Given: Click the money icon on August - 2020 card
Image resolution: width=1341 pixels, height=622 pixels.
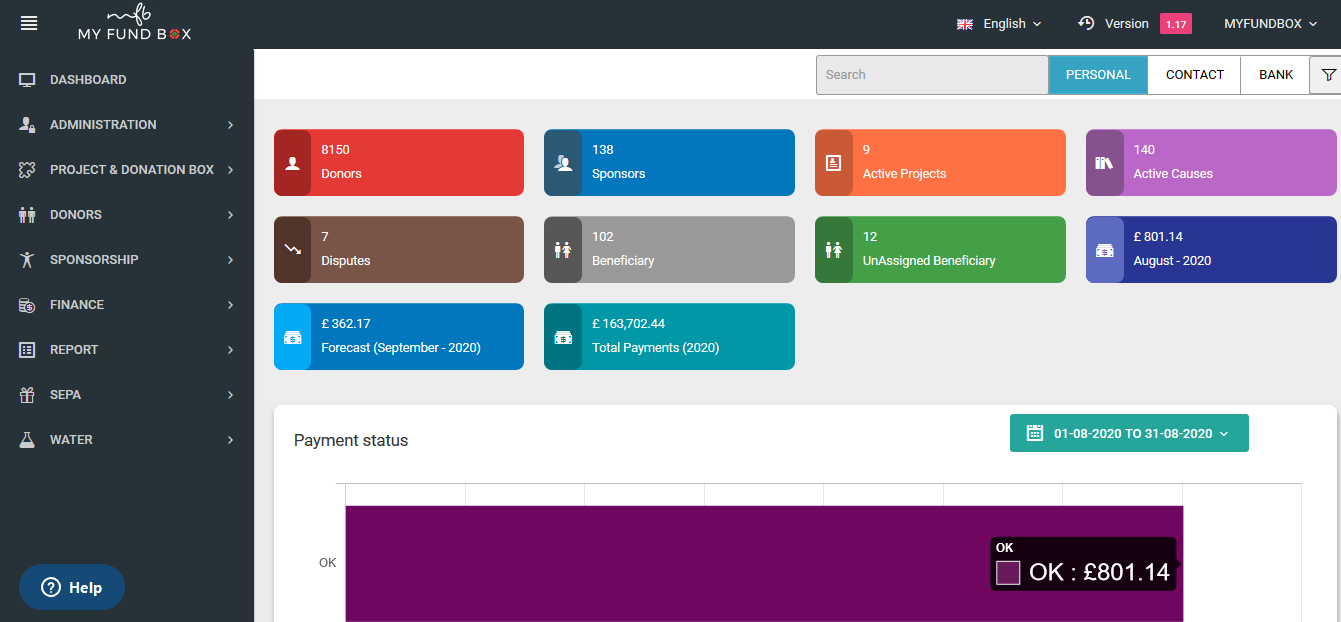Looking at the screenshot, I should click(1105, 249).
